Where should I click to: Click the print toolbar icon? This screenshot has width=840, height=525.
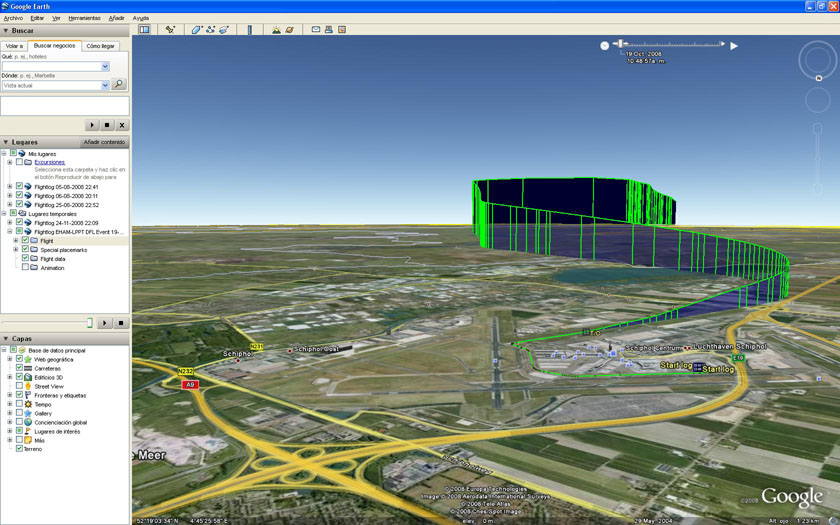(x=329, y=29)
